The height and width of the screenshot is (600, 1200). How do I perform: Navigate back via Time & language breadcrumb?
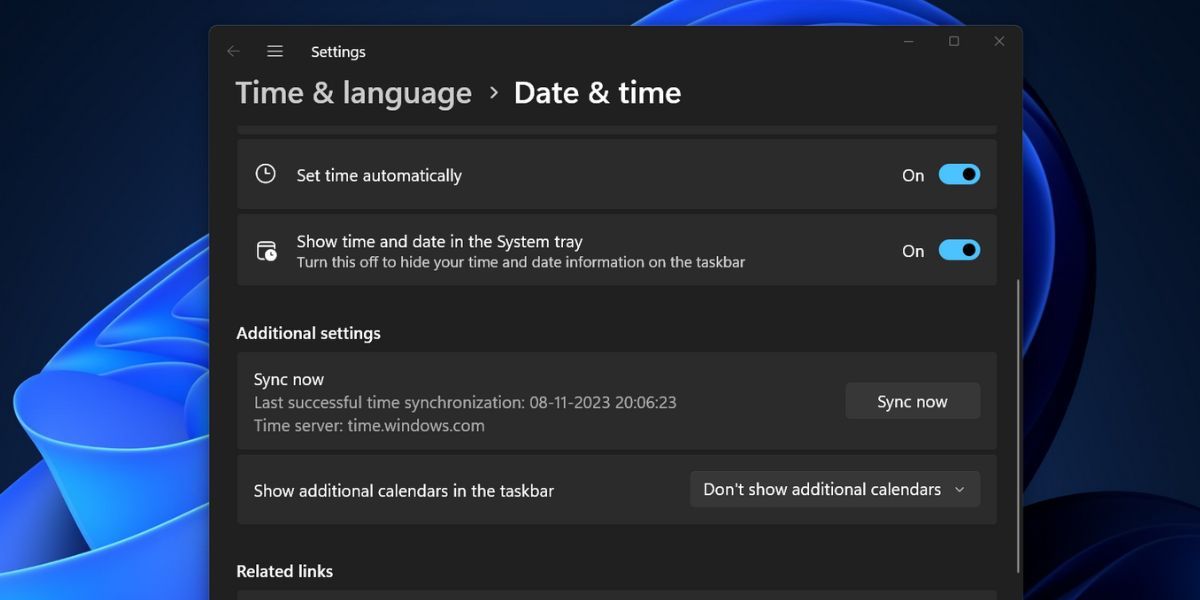[x=352, y=92]
